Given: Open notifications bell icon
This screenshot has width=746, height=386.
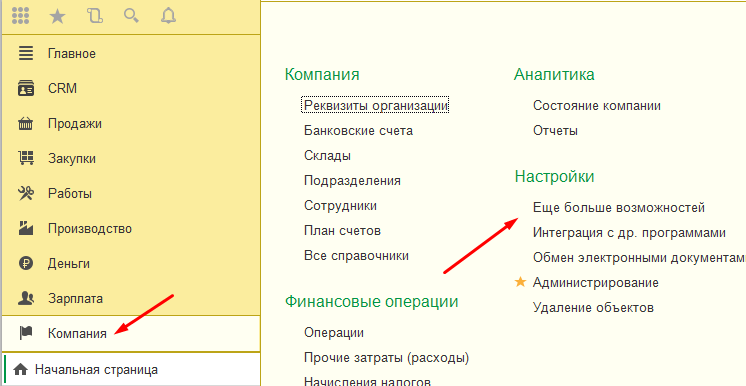Looking at the screenshot, I should pos(168,17).
